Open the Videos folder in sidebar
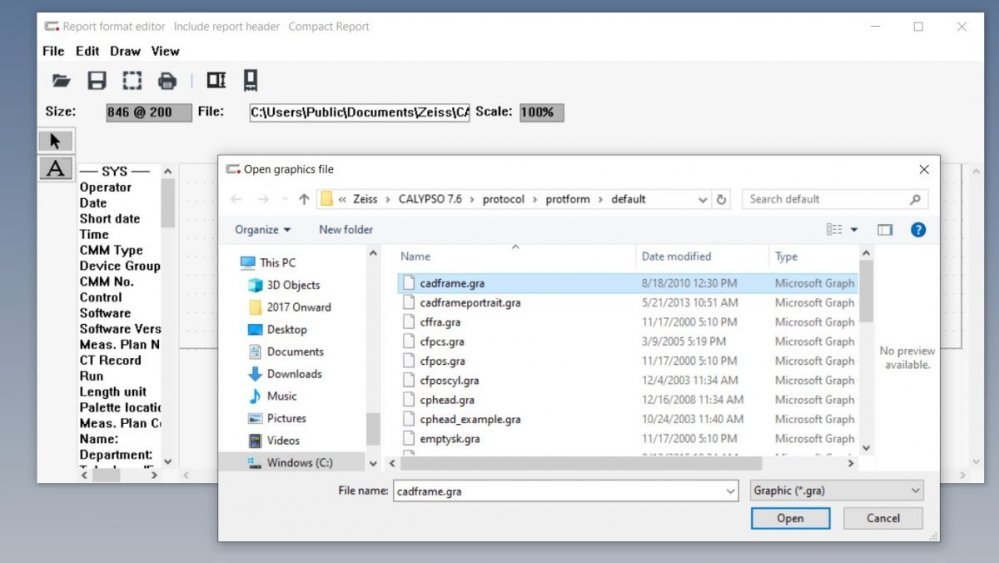Screen dimensions: 999x563 283,440
